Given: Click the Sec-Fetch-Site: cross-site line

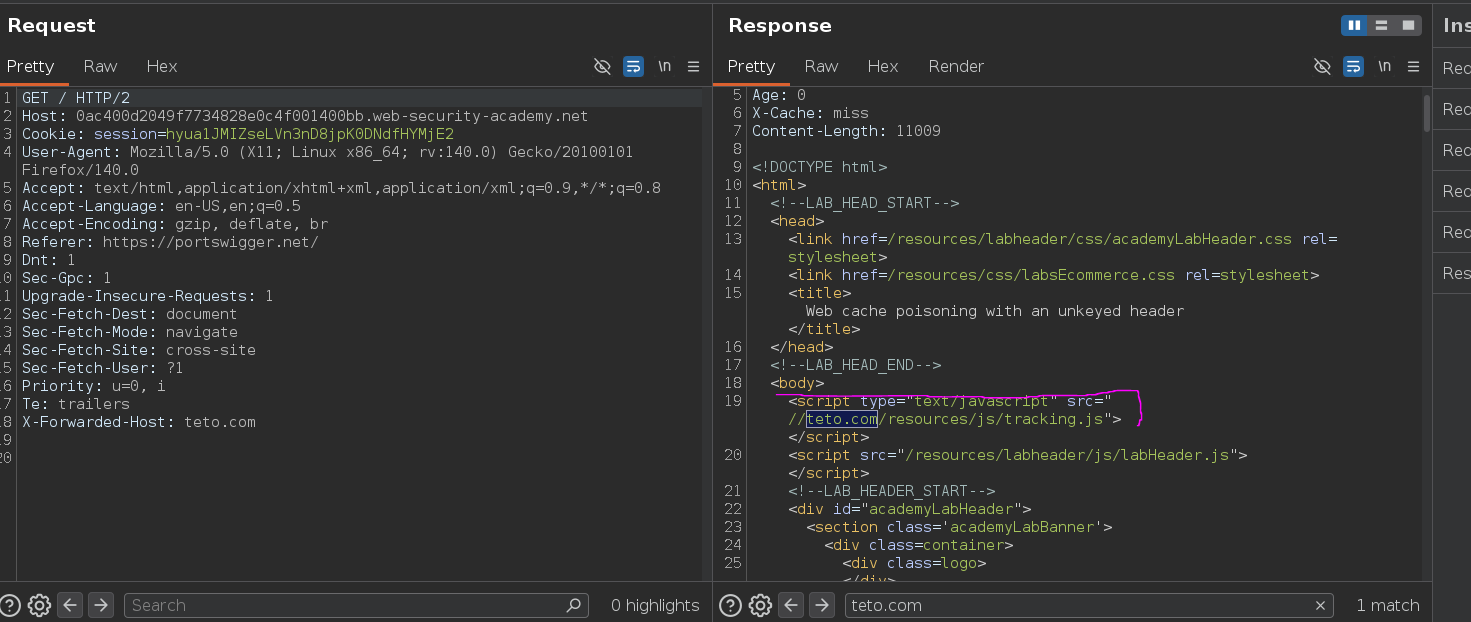Looking at the screenshot, I should (139, 350).
